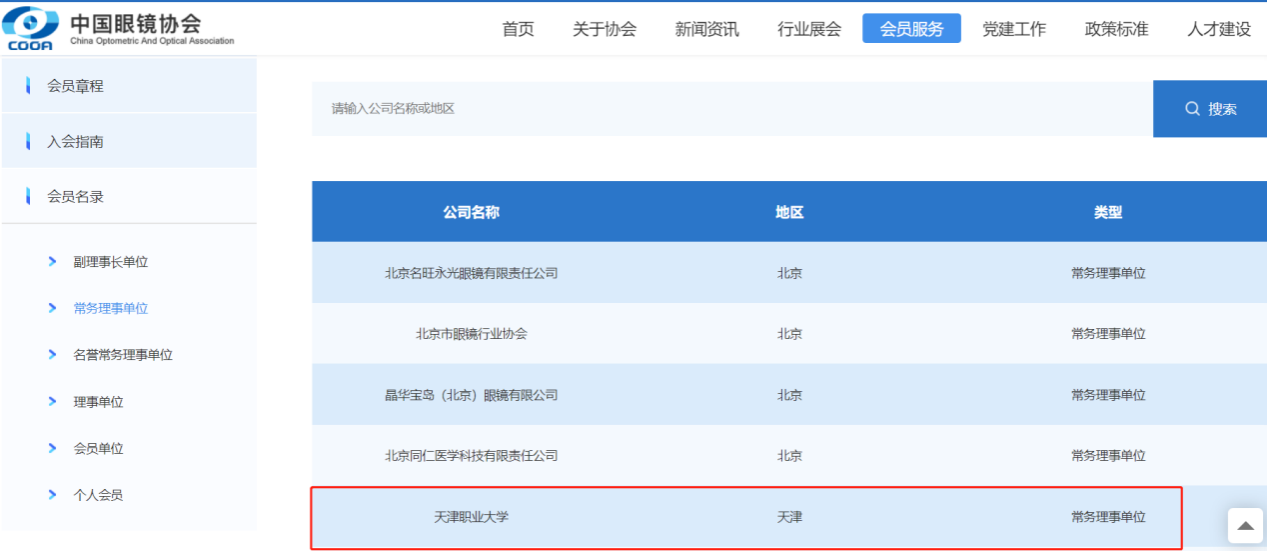
Task: Go to 新闻资讯 in the navigation bar
Action: tap(707, 29)
